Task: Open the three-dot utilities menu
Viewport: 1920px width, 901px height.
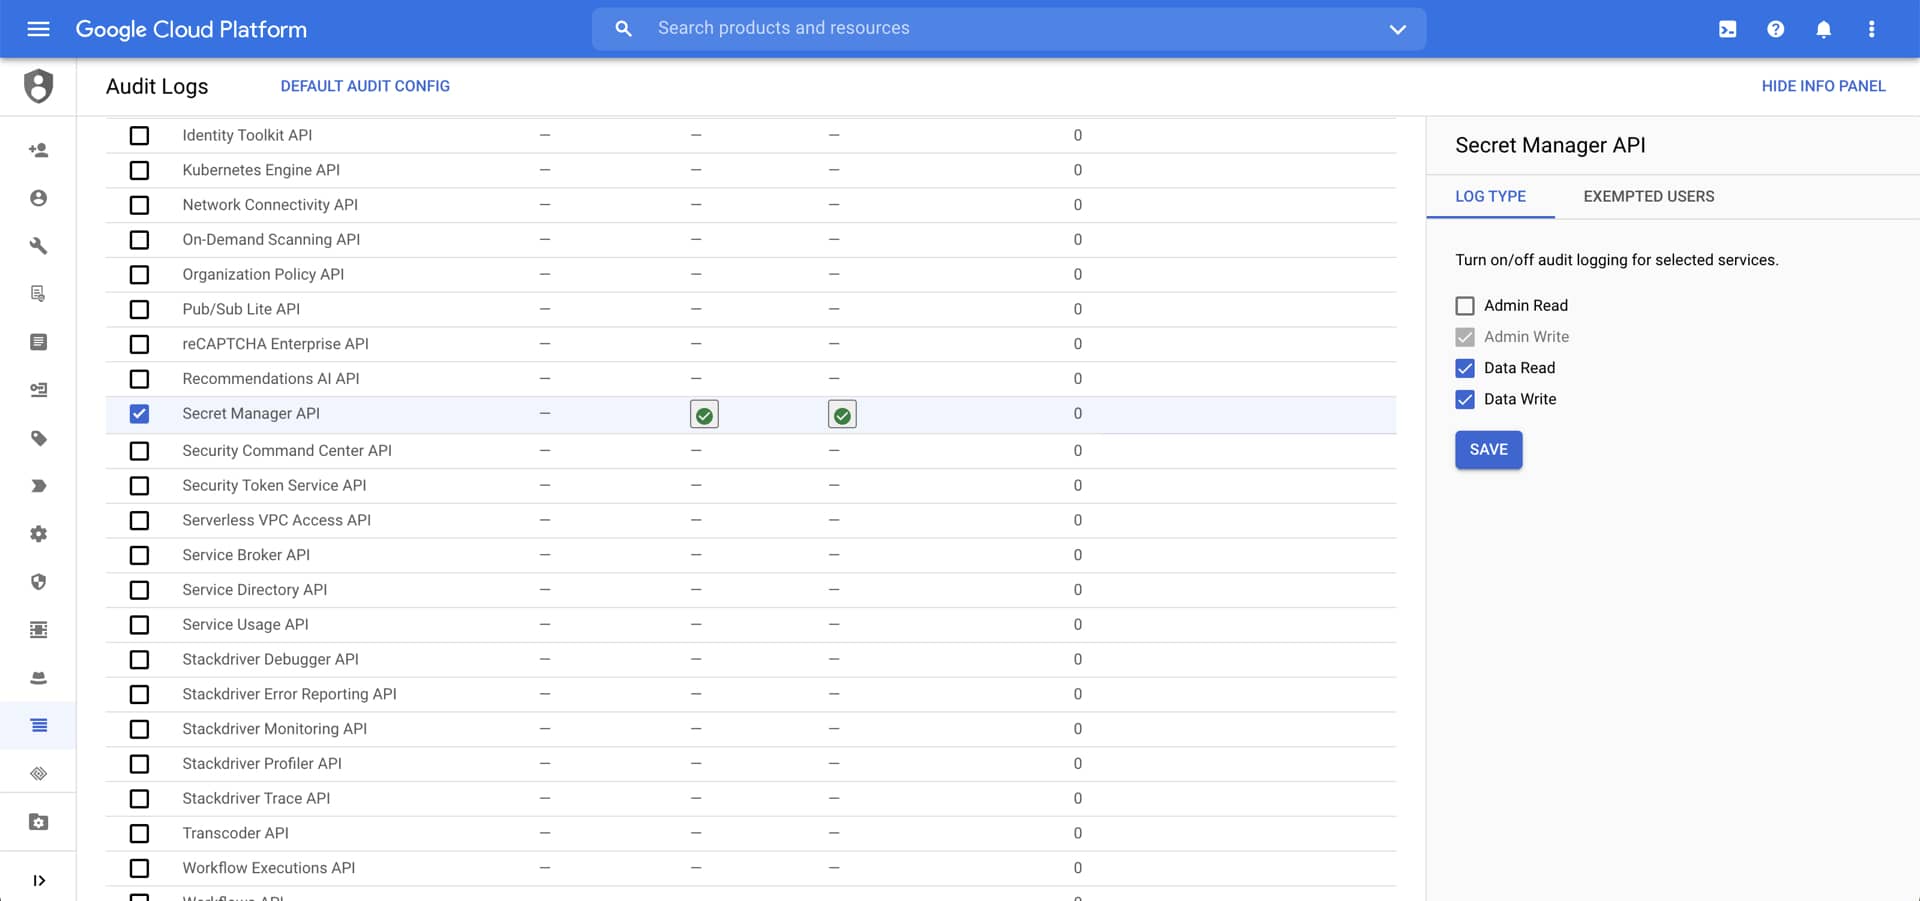Action: pos(1871,29)
